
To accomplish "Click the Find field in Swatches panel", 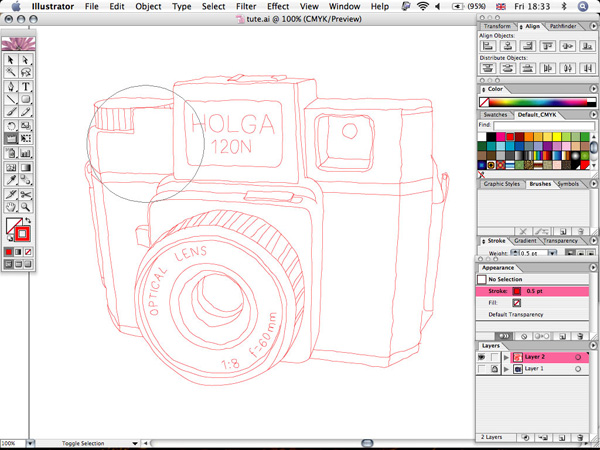I will [544, 126].
